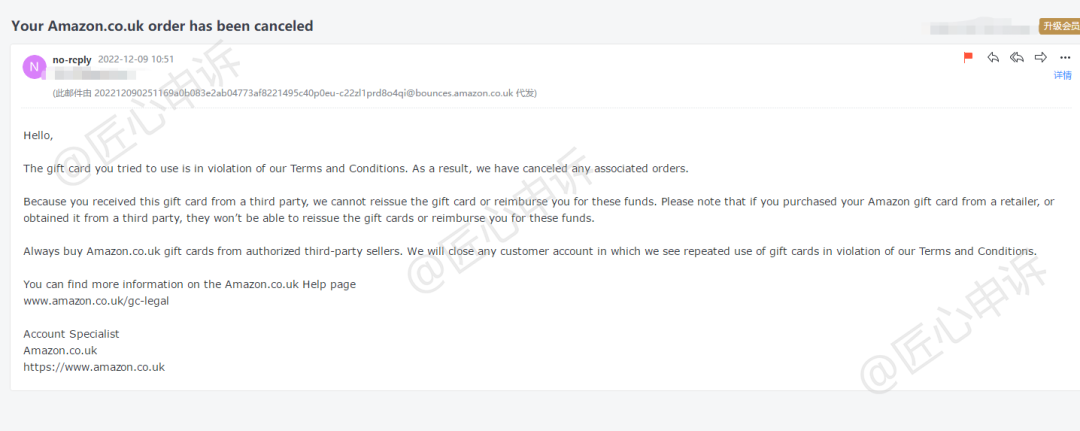Viewport: 1080px width, 431px height.
Task: Click the email subject 'Your Amazon.co.uk order has been canceled'
Action: click(x=163, y=26)
